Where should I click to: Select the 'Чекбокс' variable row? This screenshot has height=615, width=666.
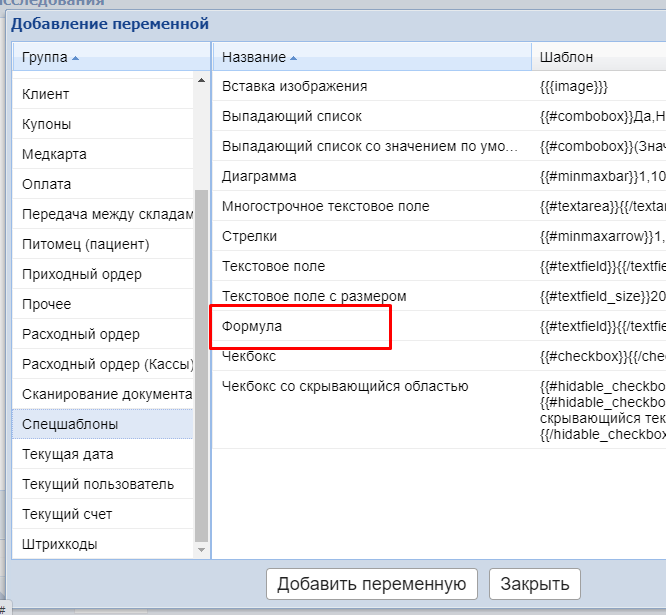click(x=249, y=356)
